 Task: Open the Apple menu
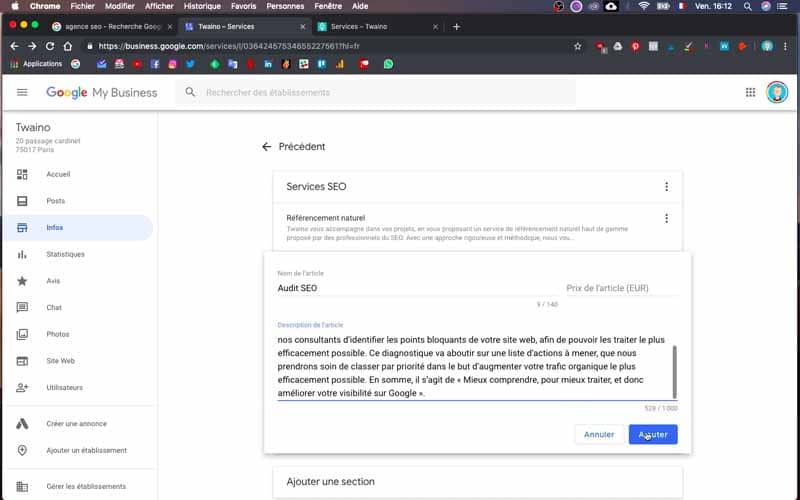[x=15, y=6]
